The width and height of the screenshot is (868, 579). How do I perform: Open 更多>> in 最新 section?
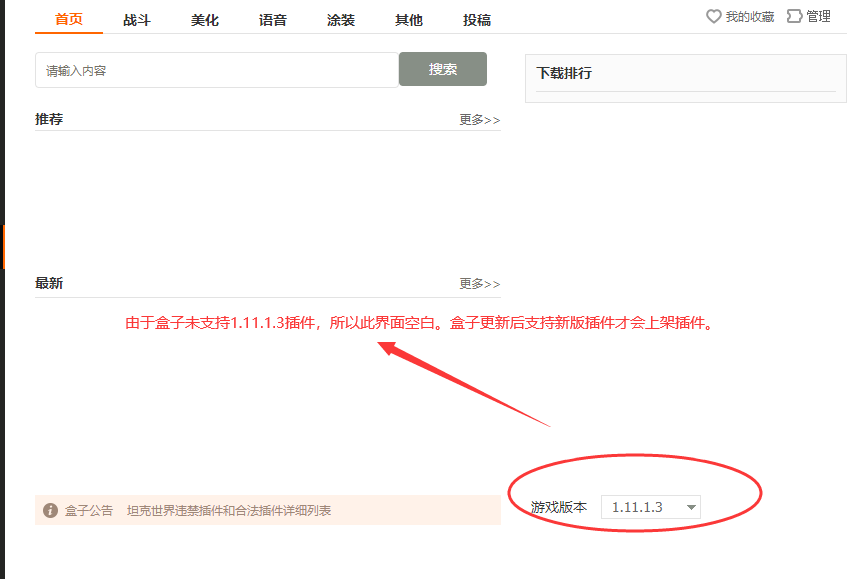point(479,283)
